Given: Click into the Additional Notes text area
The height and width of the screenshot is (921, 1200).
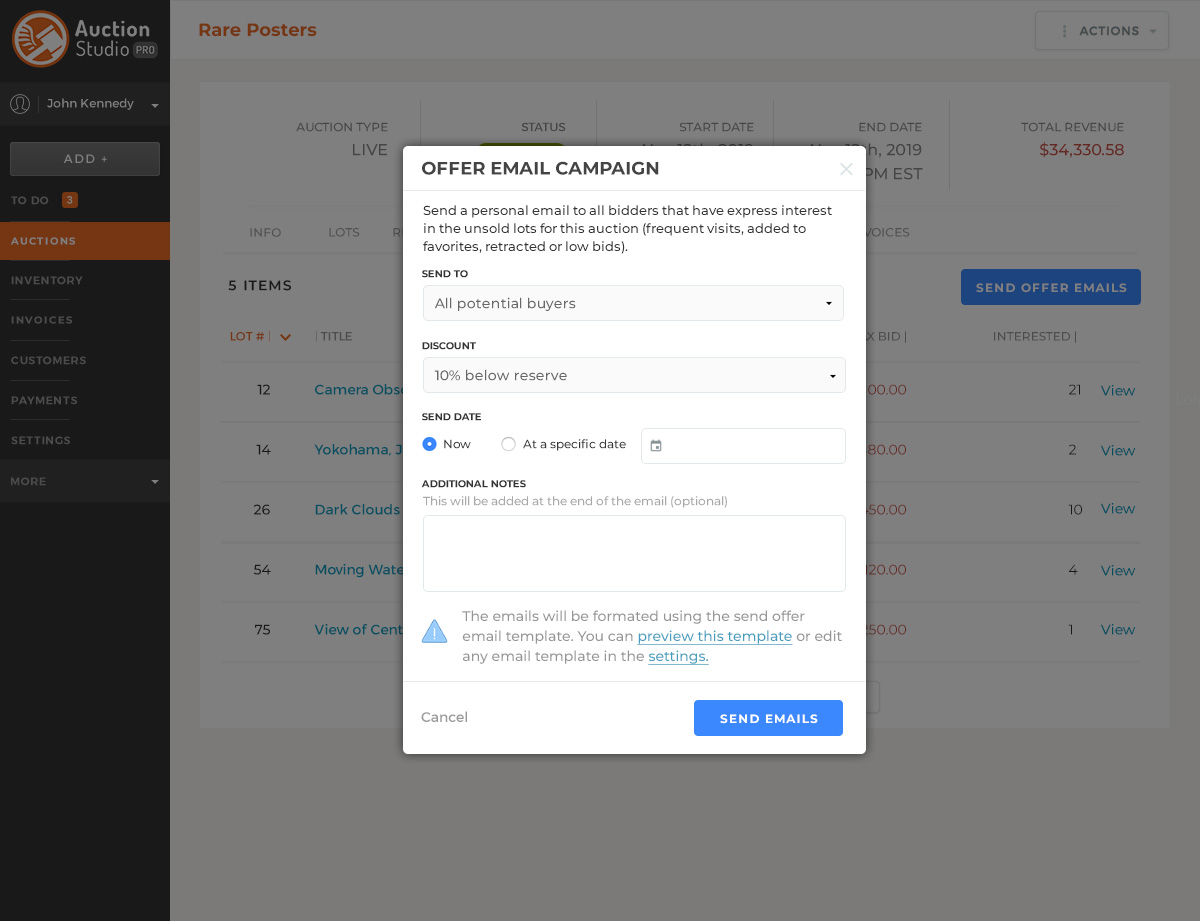Looking at the screenshot, I should coord(633,553).
